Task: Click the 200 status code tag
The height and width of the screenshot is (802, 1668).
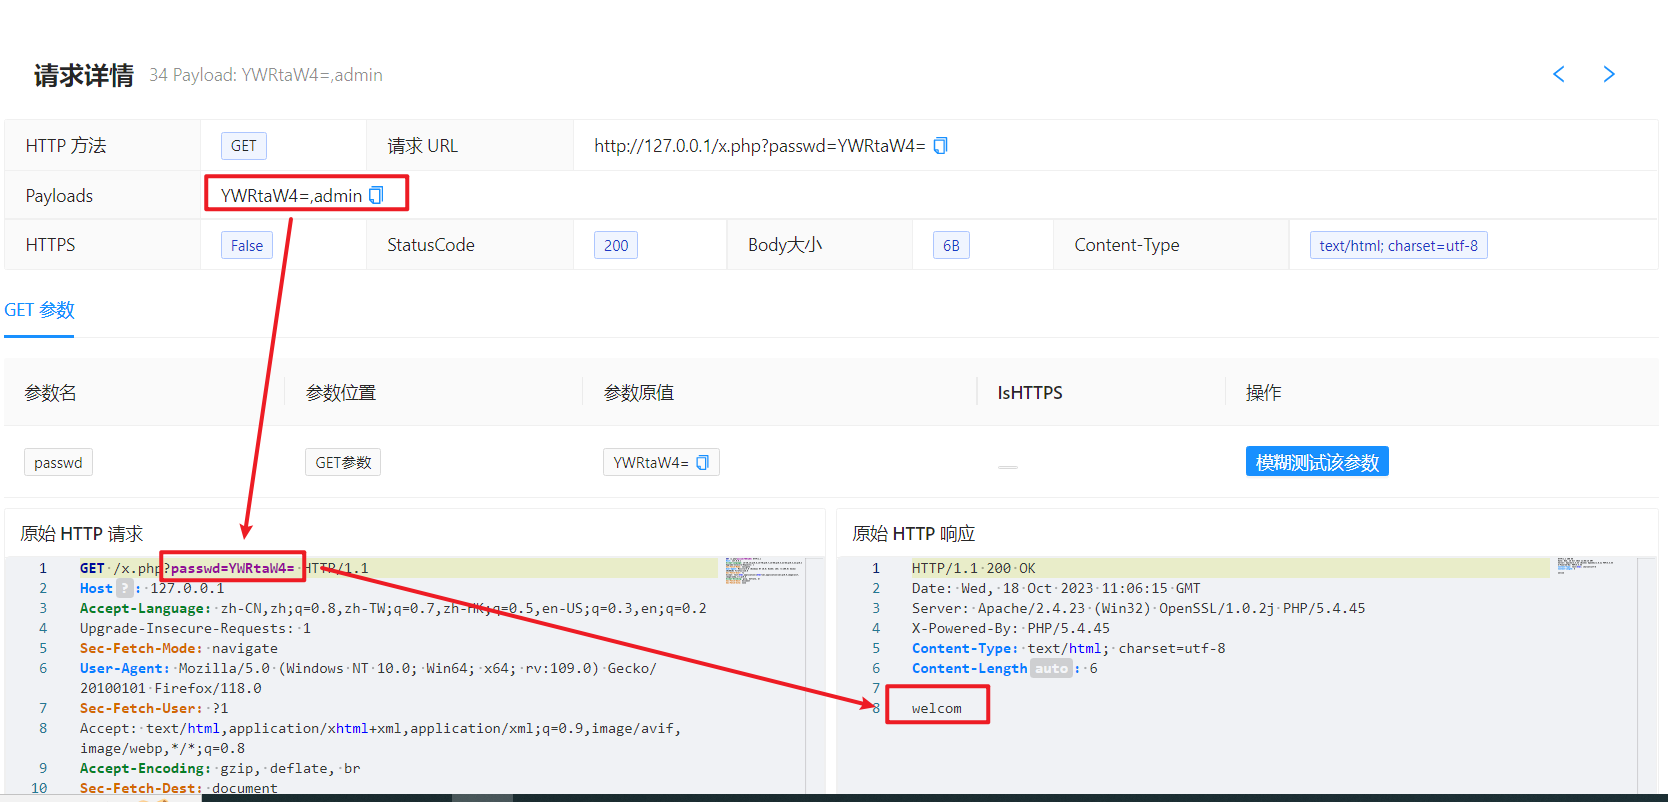Action: tap(616, 245)
